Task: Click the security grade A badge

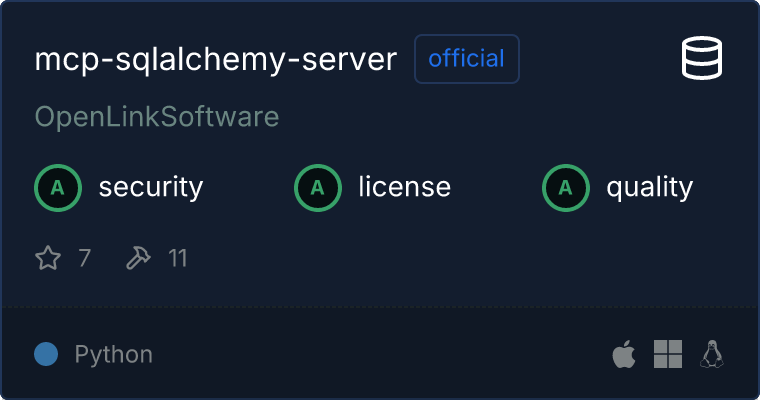Action: click(x=58, y=187)
